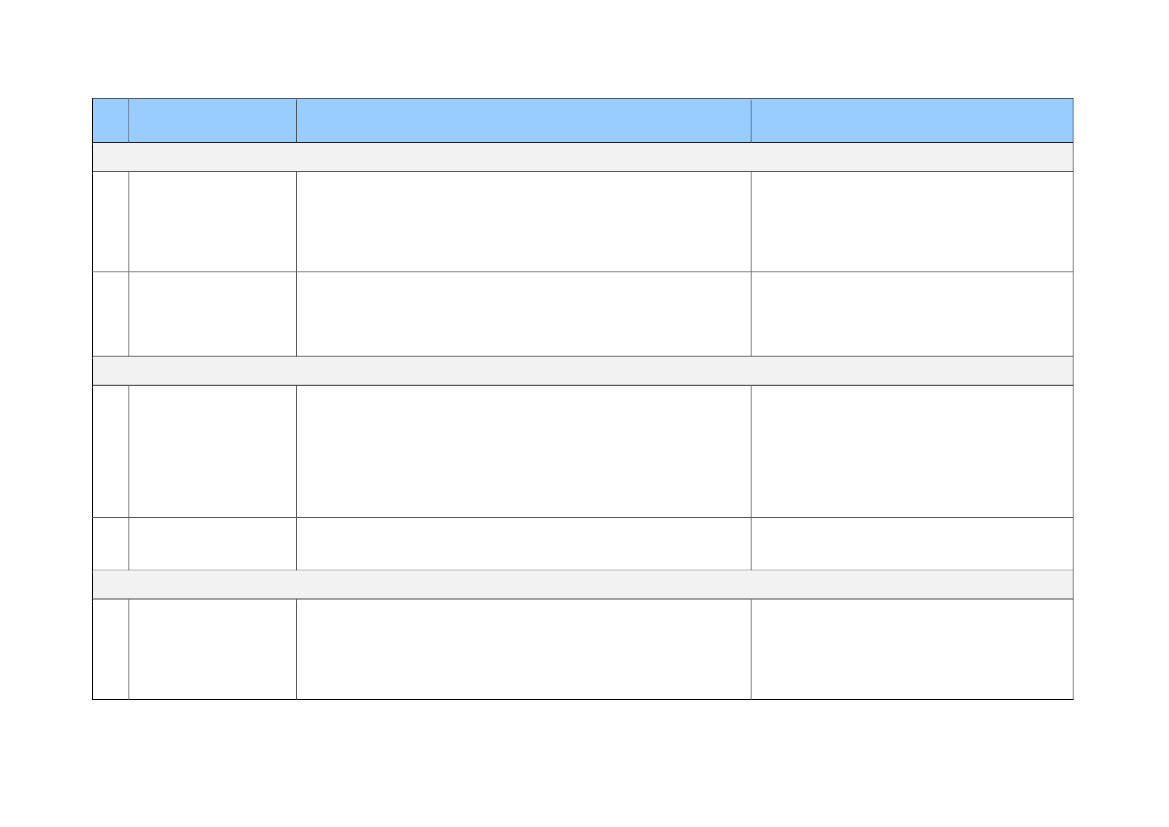Click last-column cell of second data row
1169x827 pixels.
pos(912,314)
